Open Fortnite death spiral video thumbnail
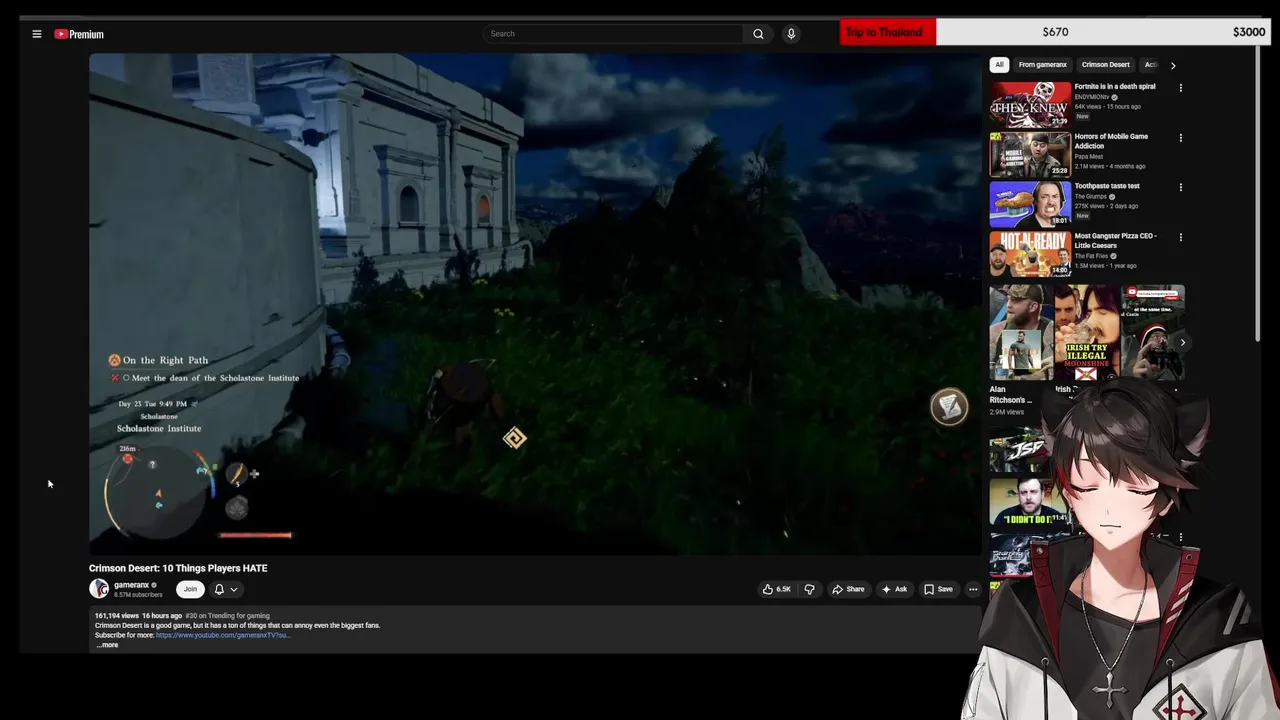1280x720 pixels. [1030, 104]
